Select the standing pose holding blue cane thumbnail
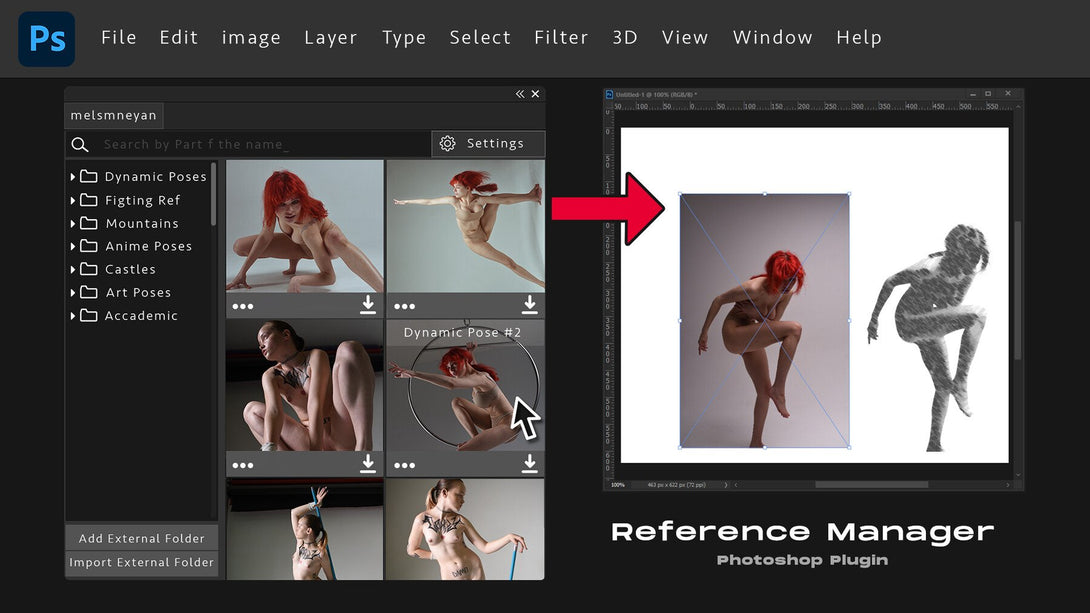1090x613 pixels. tap(466, 529)
